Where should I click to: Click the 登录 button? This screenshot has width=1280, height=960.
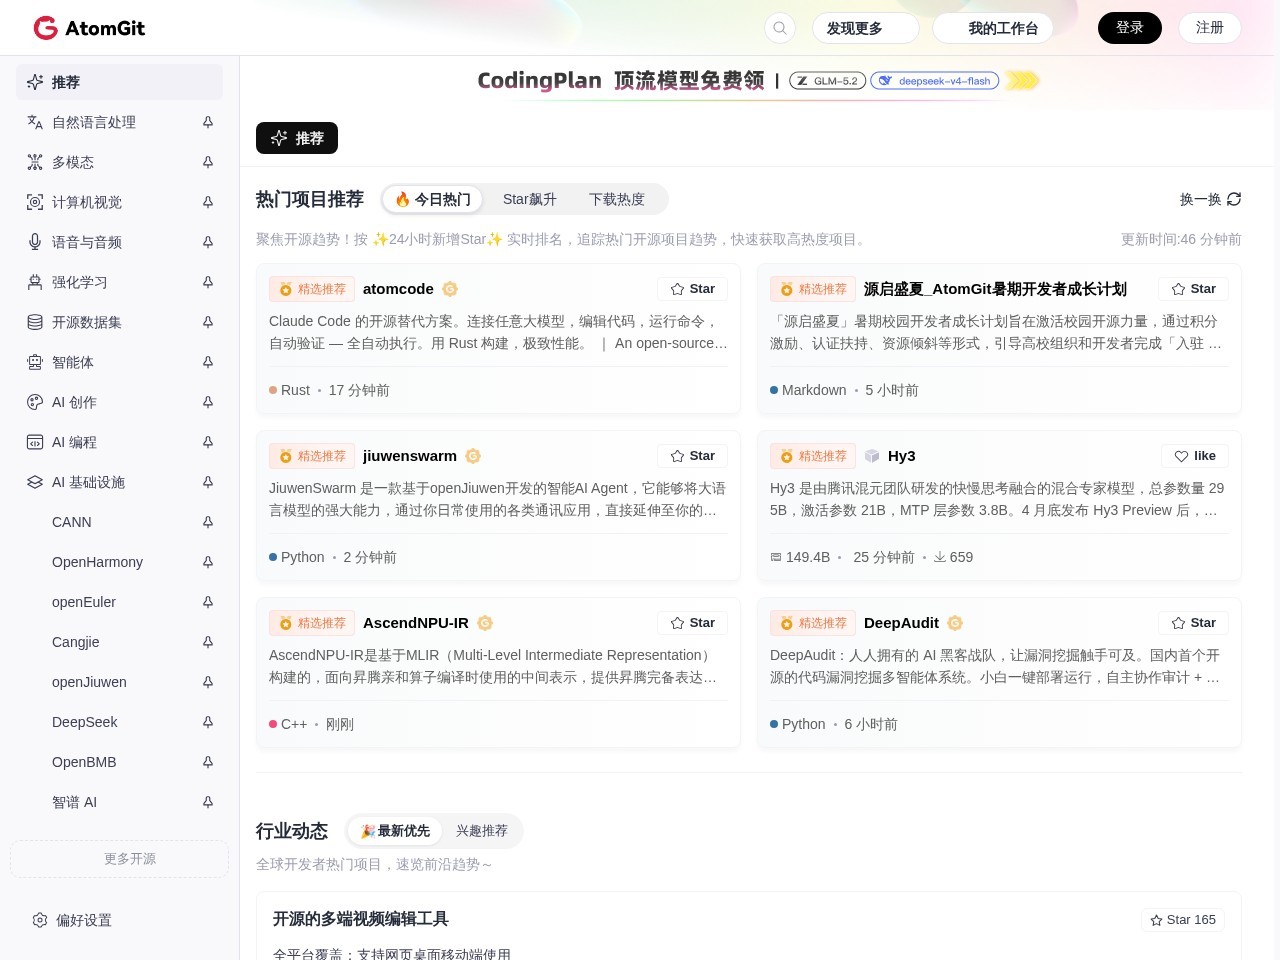pos(1130,28)
